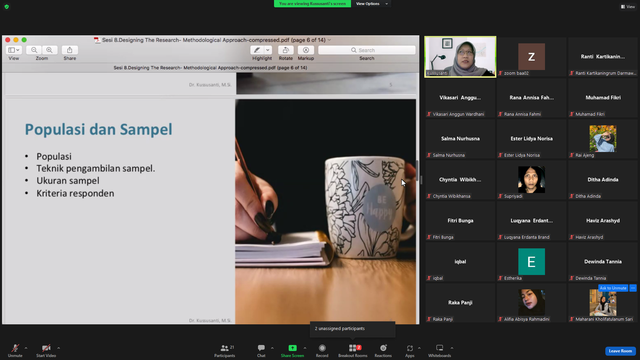The width and height of the screenshot is (640, 360).
Task: Open Preview sidebar View menu button
Action: [13, 50]
